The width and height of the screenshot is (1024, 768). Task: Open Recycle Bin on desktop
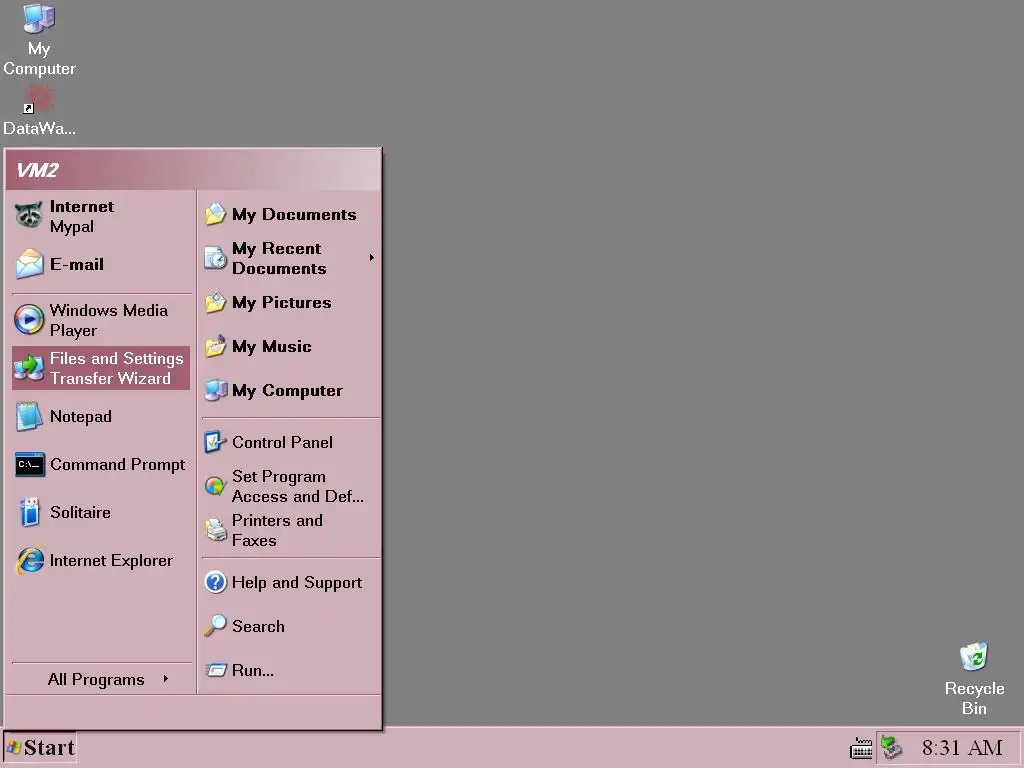(974, 679)
